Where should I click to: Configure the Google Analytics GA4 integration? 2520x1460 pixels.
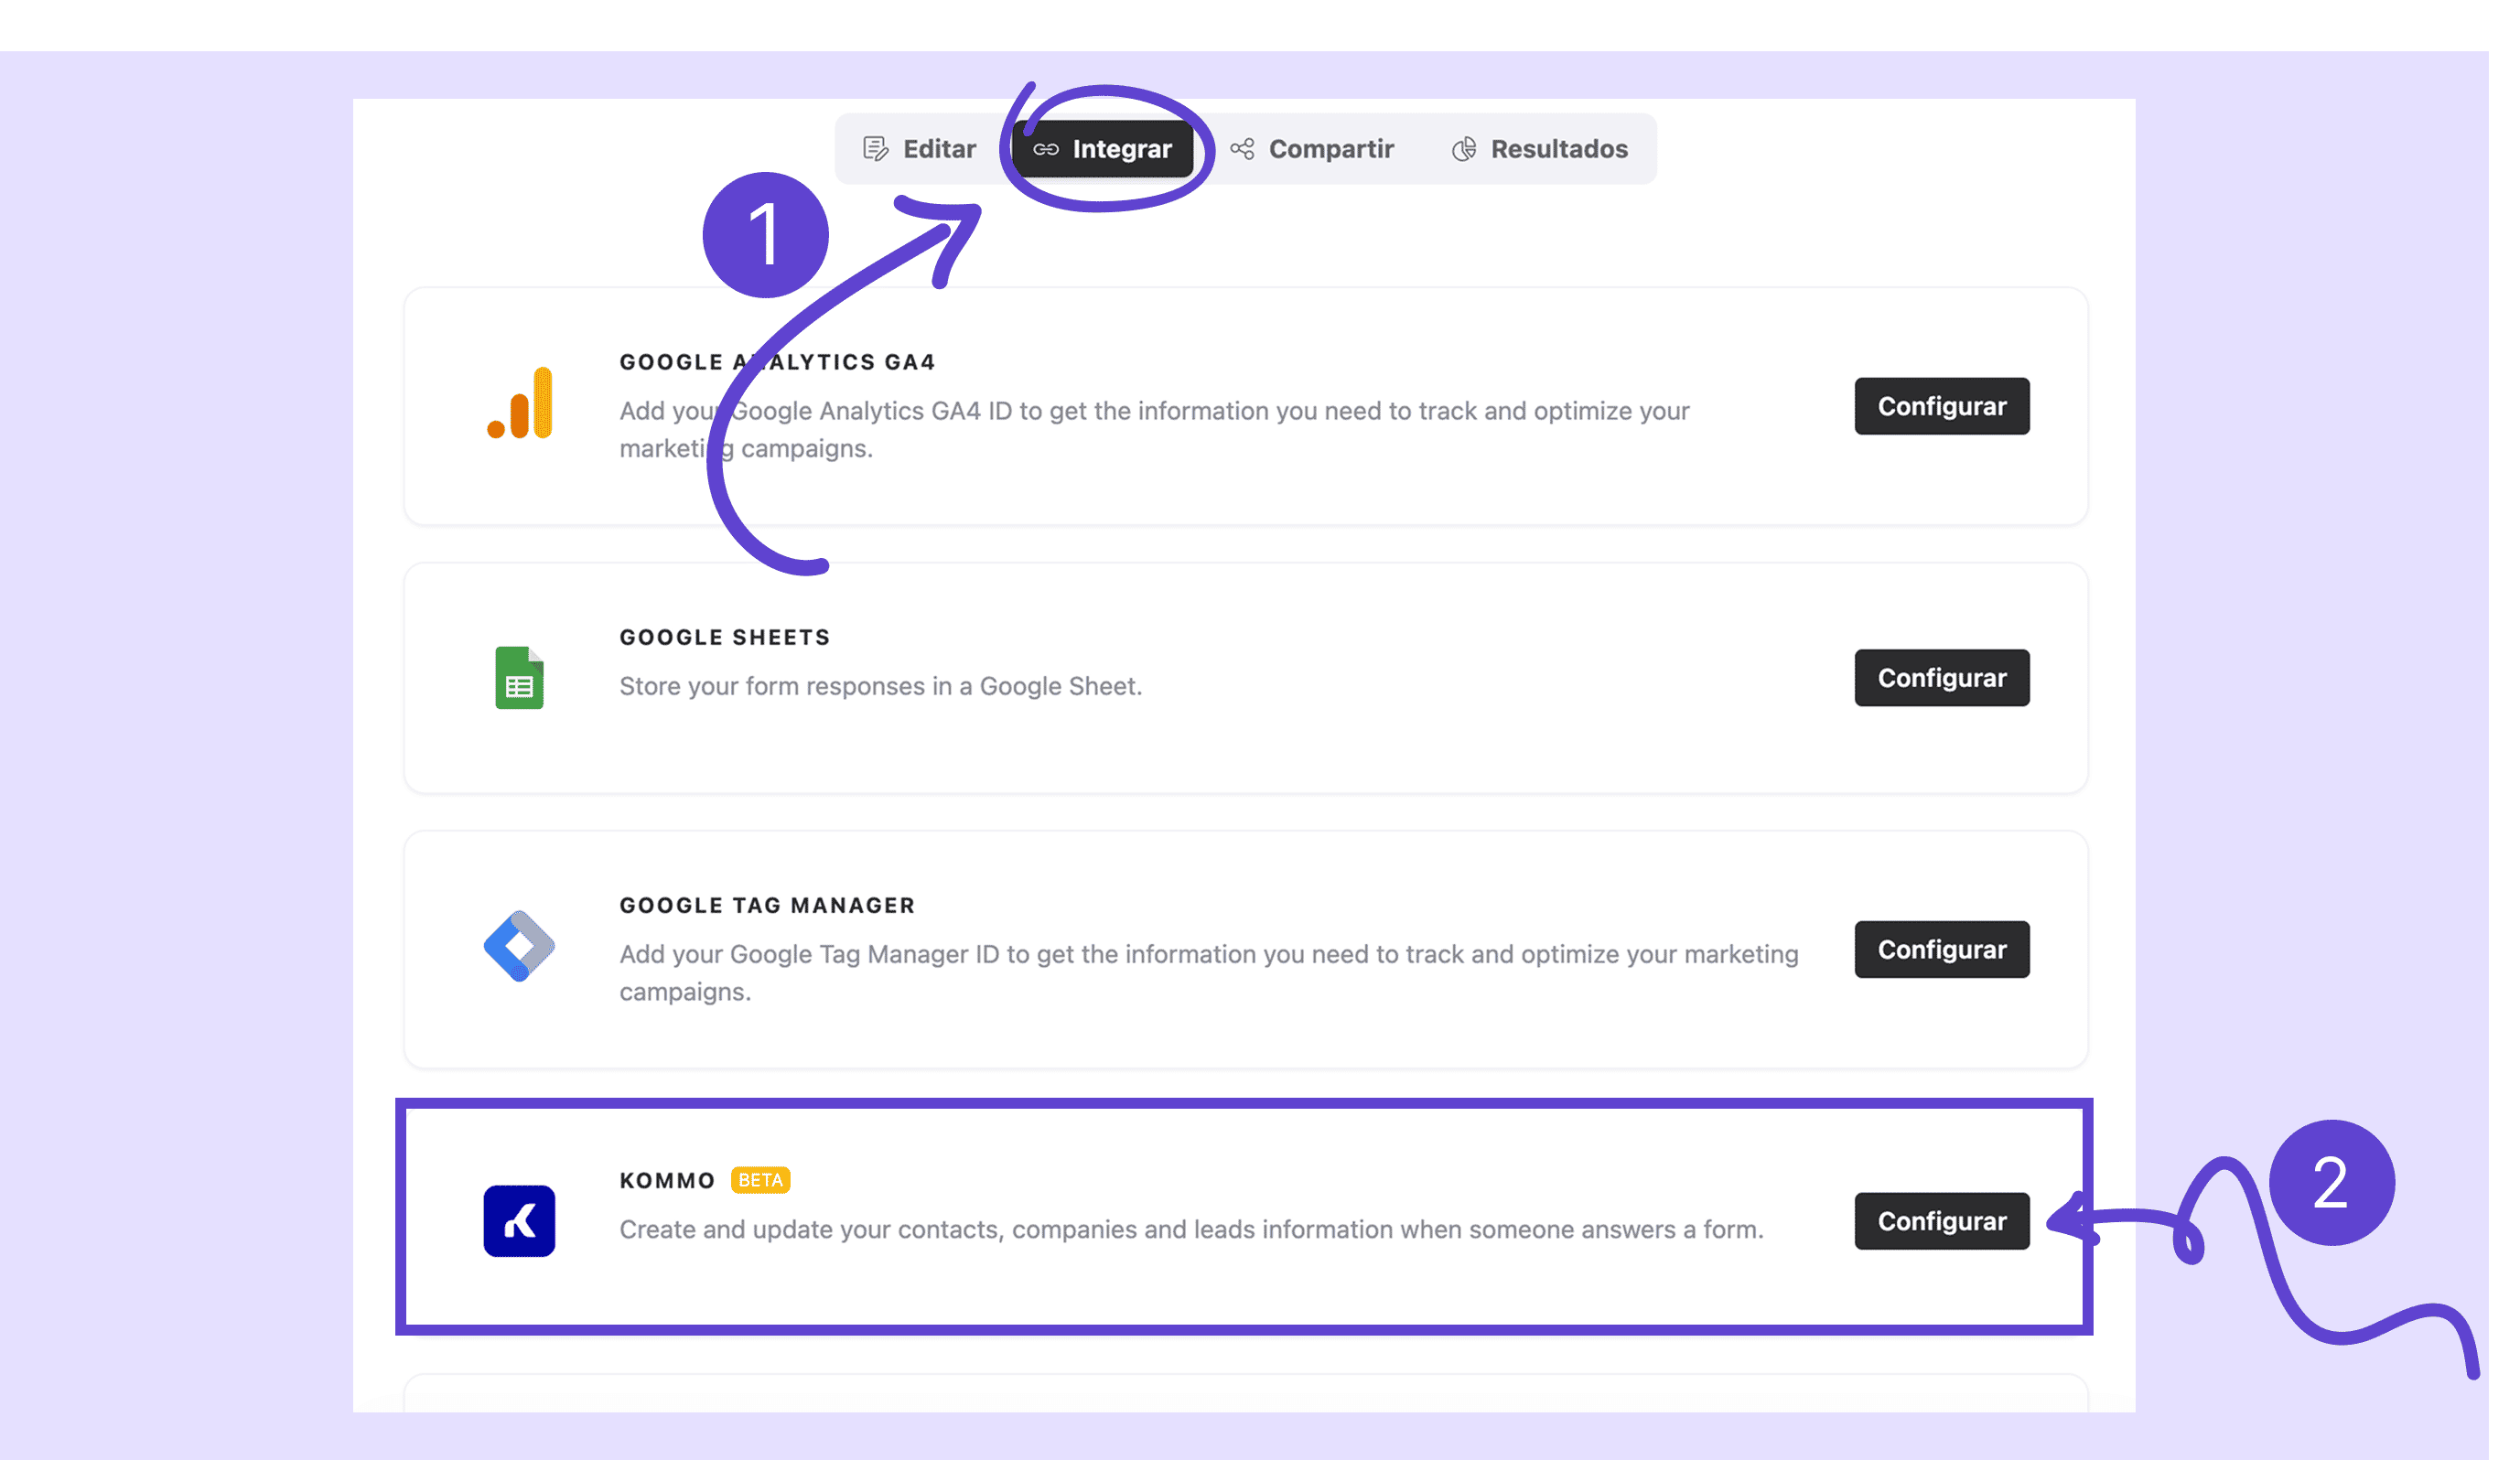[x=1941, y=406]
